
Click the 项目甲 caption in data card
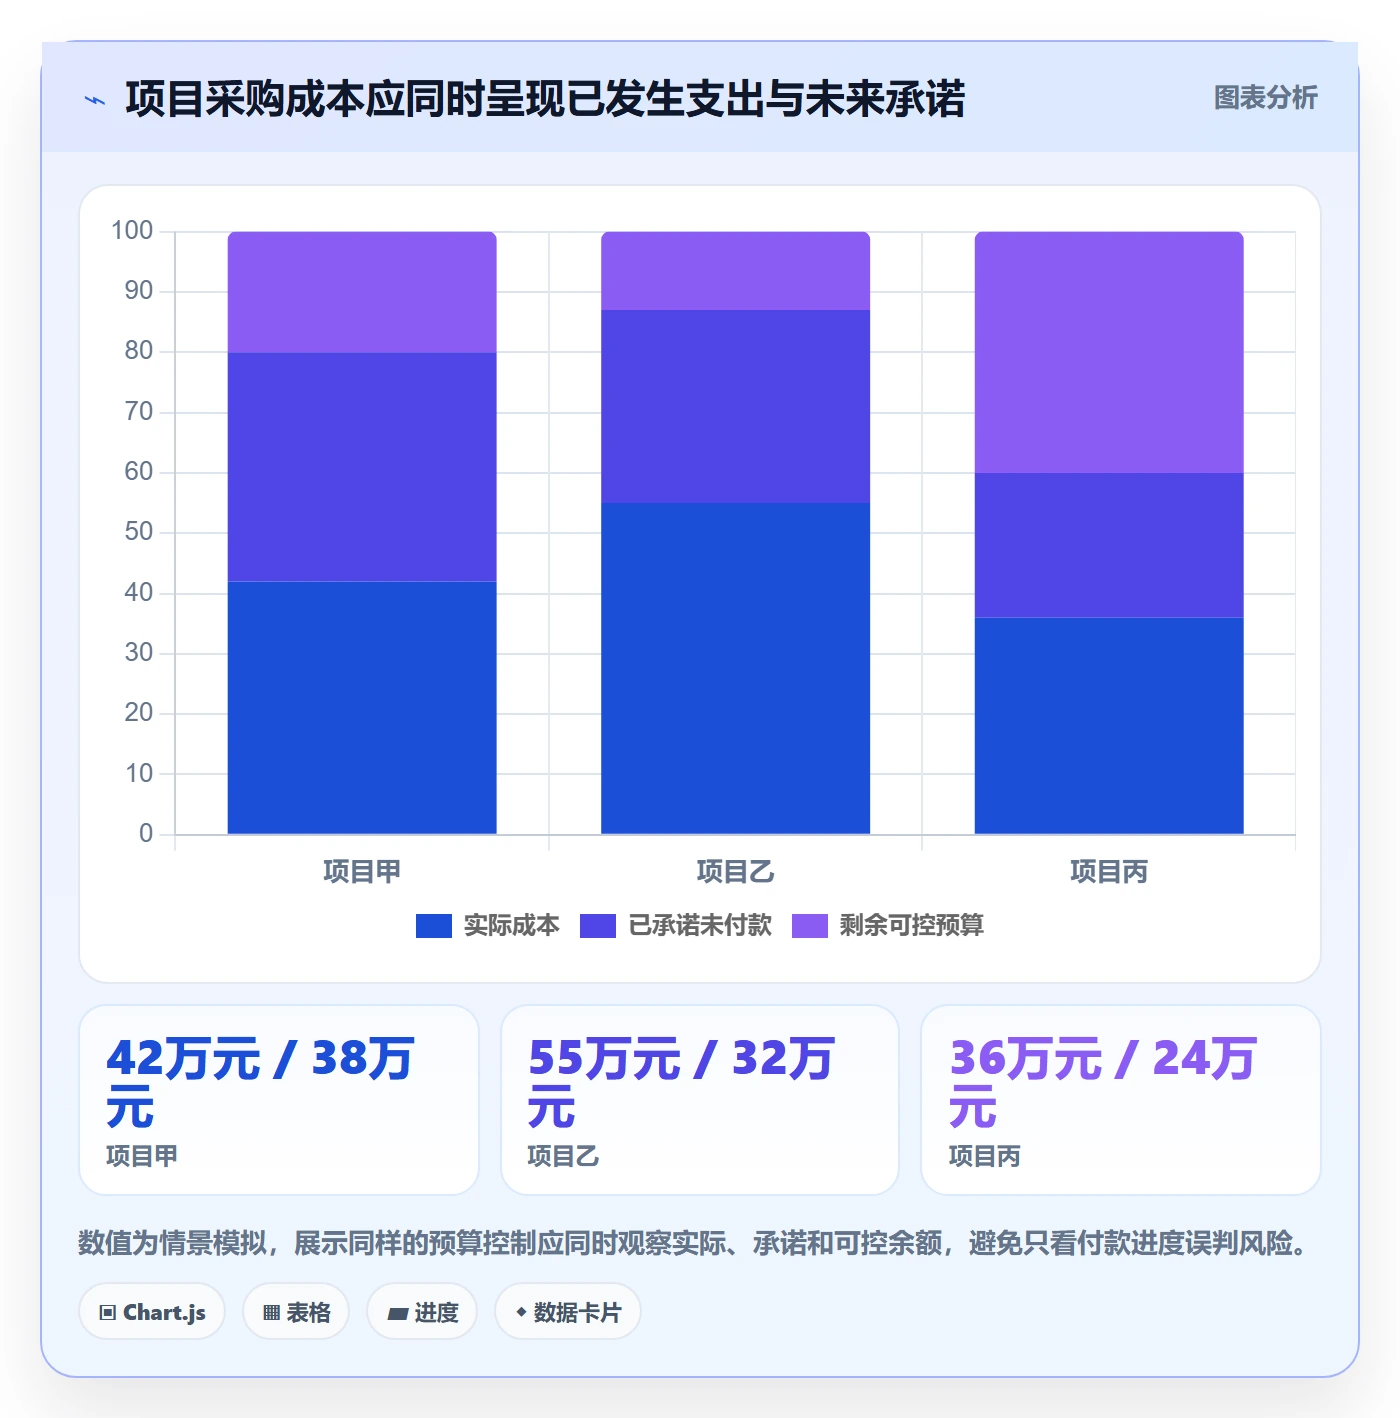point(142,1157)
